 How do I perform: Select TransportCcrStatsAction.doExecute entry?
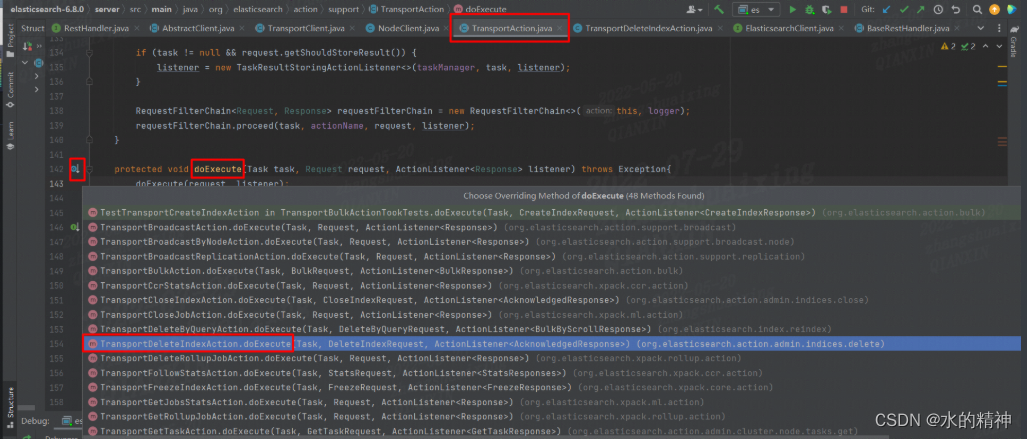[552, 286]
